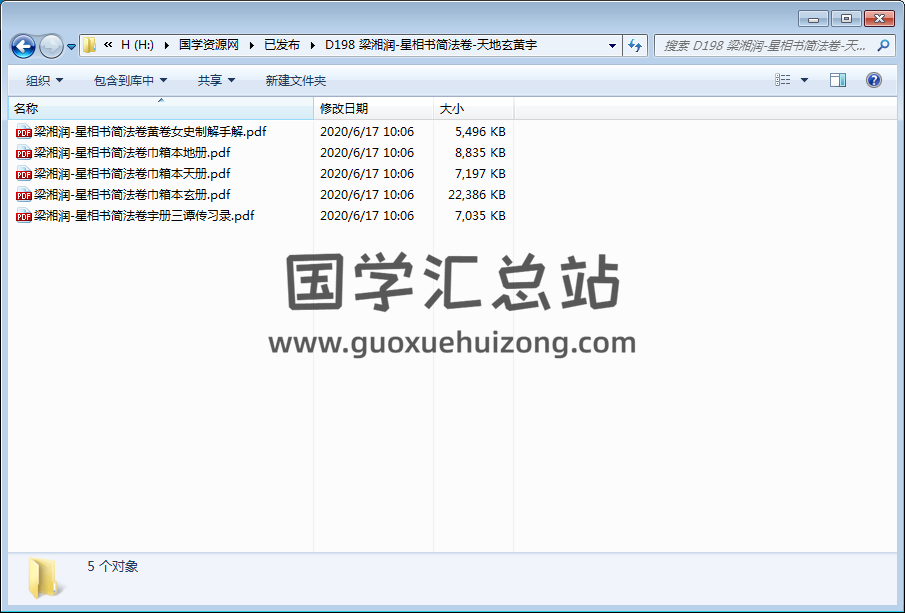Click the 7,197 KB size value
The width and height of the screenshot is (905, 613).
(x=480, y=174)
